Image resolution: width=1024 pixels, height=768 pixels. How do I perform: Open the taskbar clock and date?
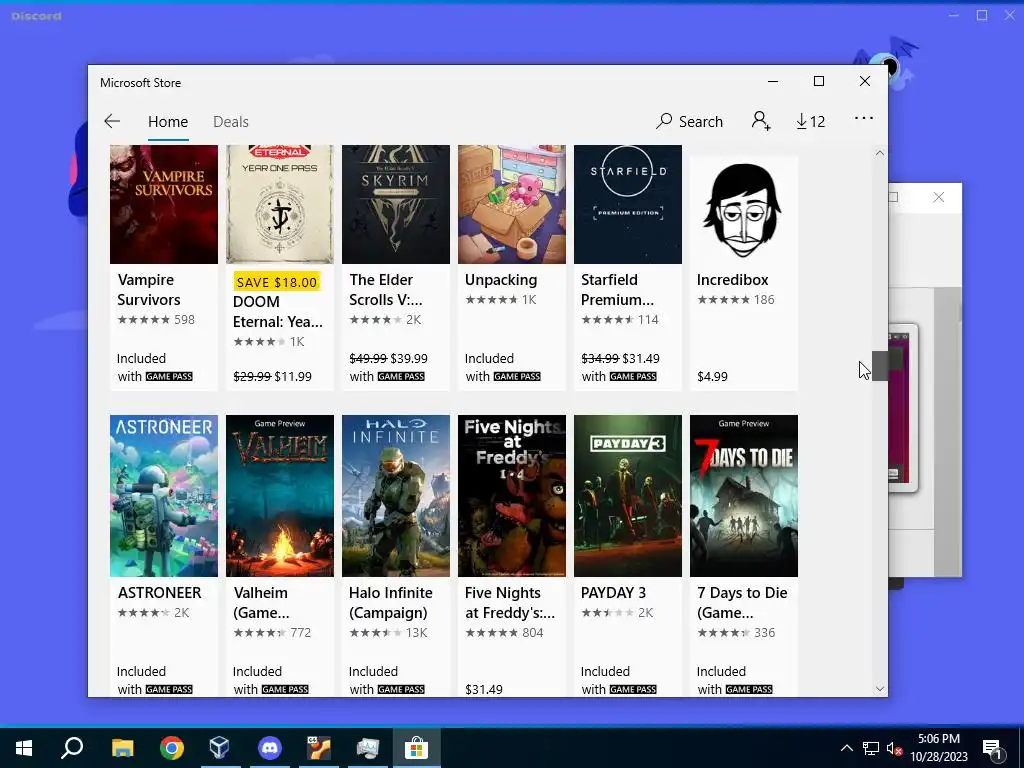pyautogui.click(x=939, y=748)
